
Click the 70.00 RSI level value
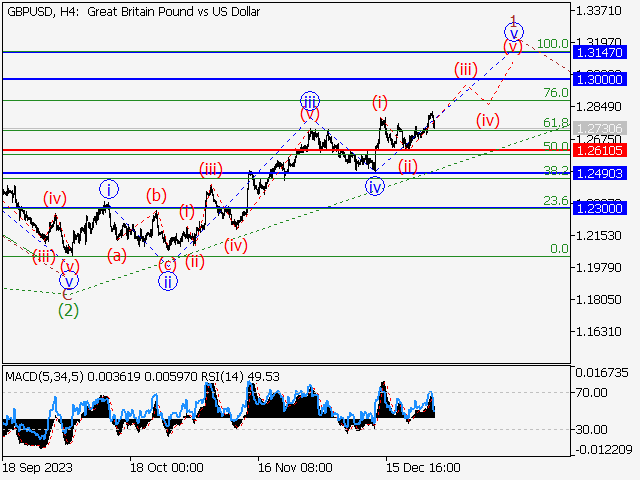[591, 393]
